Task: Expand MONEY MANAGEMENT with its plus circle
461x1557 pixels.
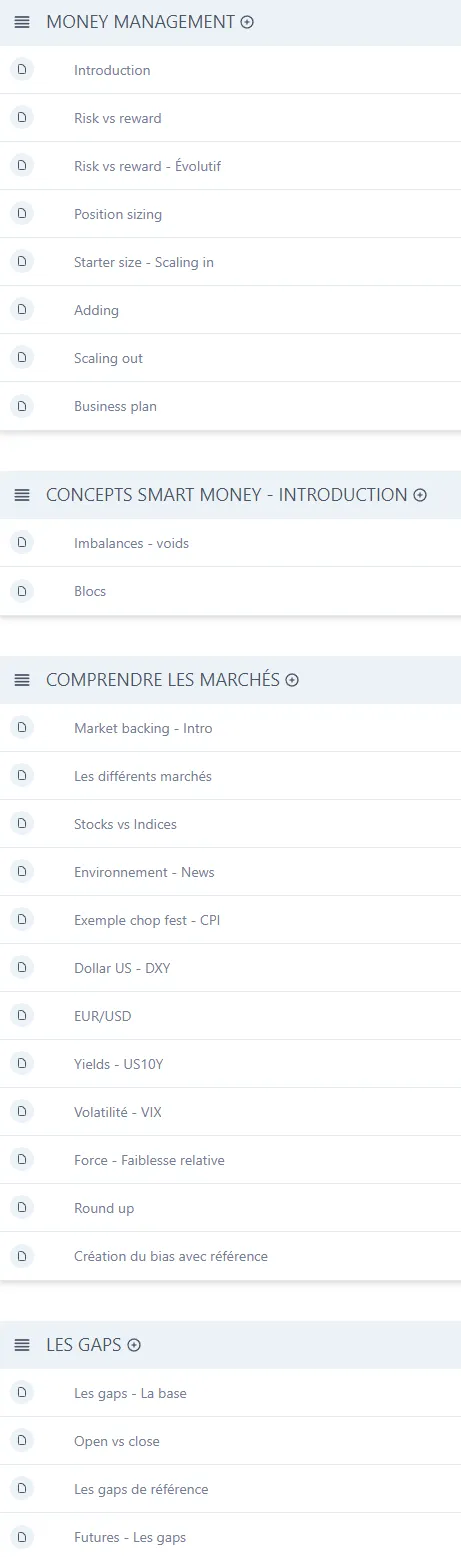Action: tap(247, 22)
